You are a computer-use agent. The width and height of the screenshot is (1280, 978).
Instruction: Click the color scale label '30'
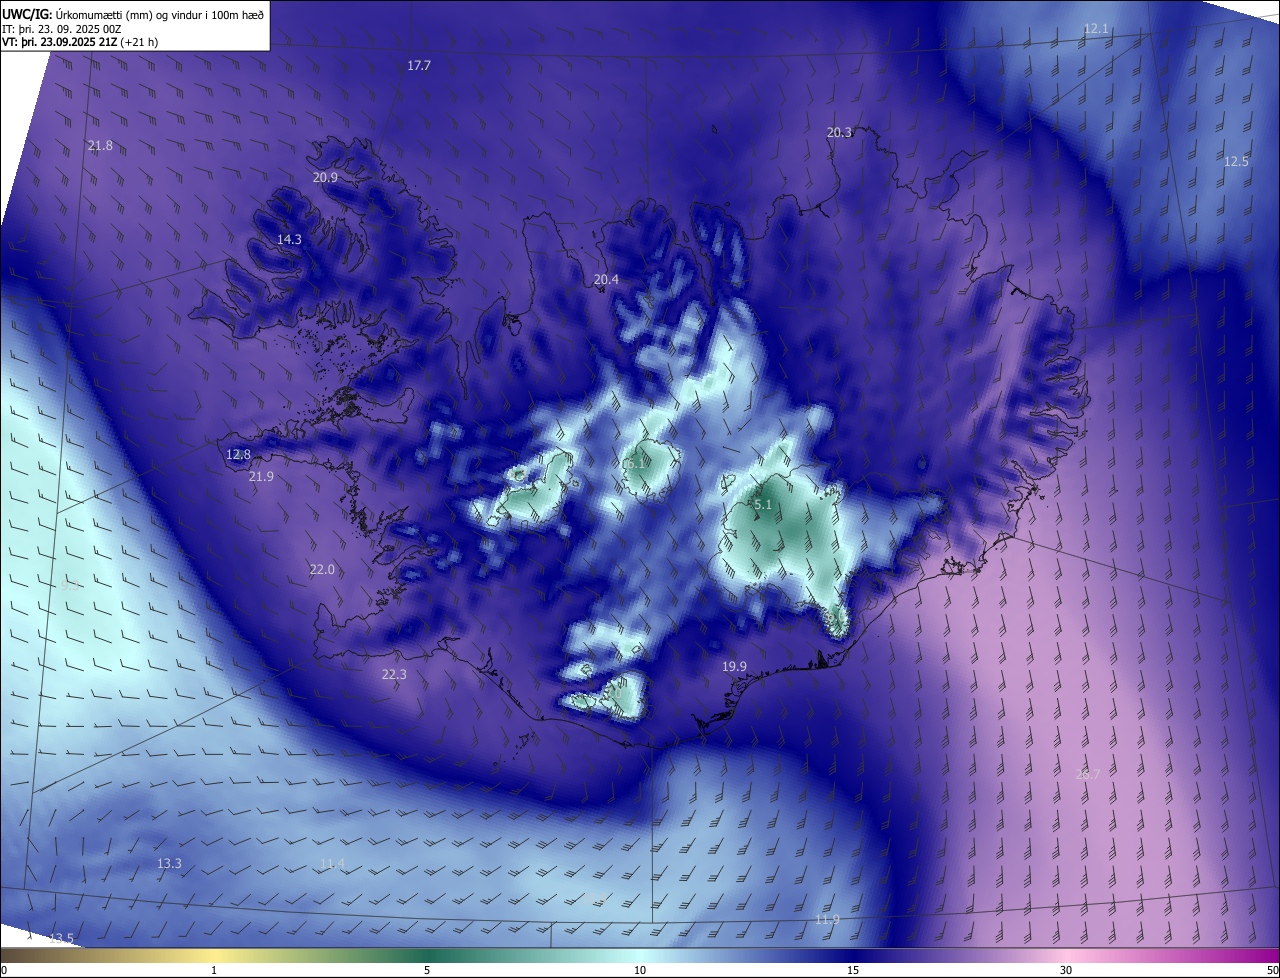[1066, 970]
